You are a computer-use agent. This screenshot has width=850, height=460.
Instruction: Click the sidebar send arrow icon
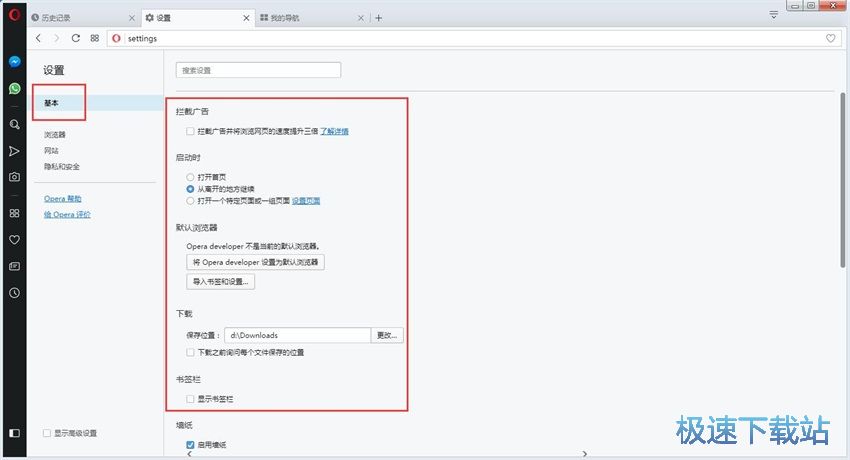tap(15, 151)
